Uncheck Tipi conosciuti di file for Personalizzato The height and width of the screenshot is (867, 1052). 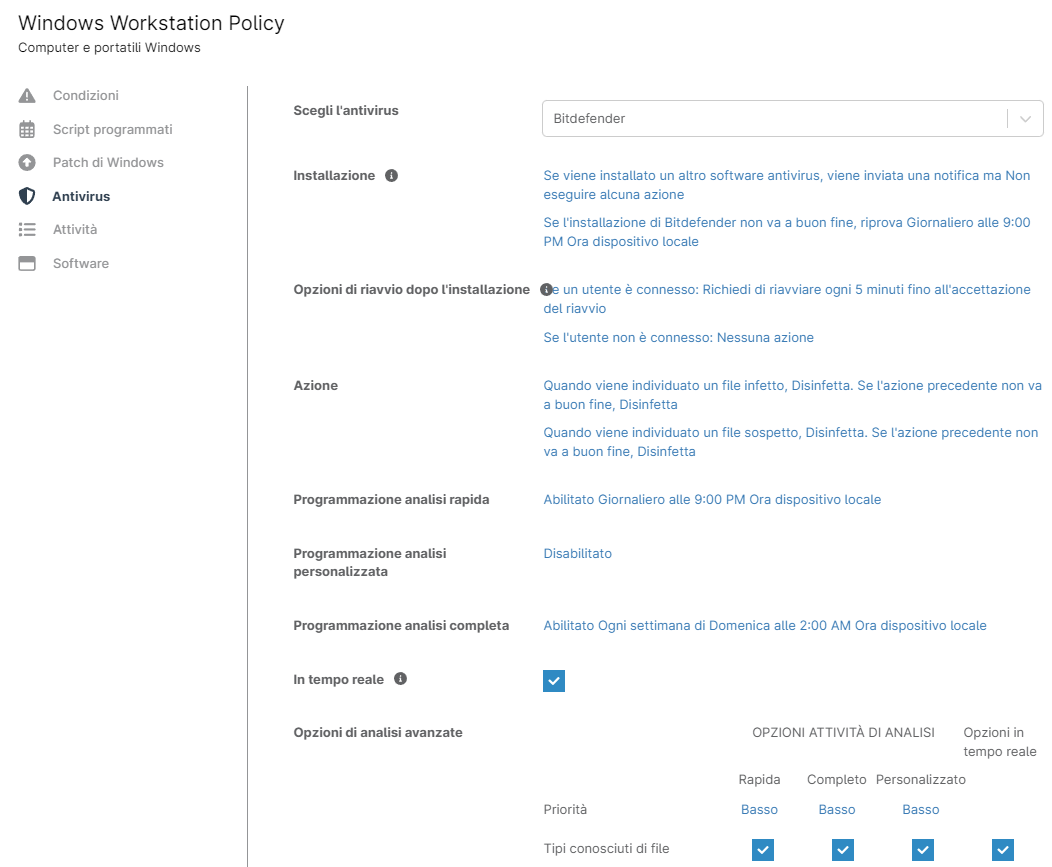[x=923, y=849]
